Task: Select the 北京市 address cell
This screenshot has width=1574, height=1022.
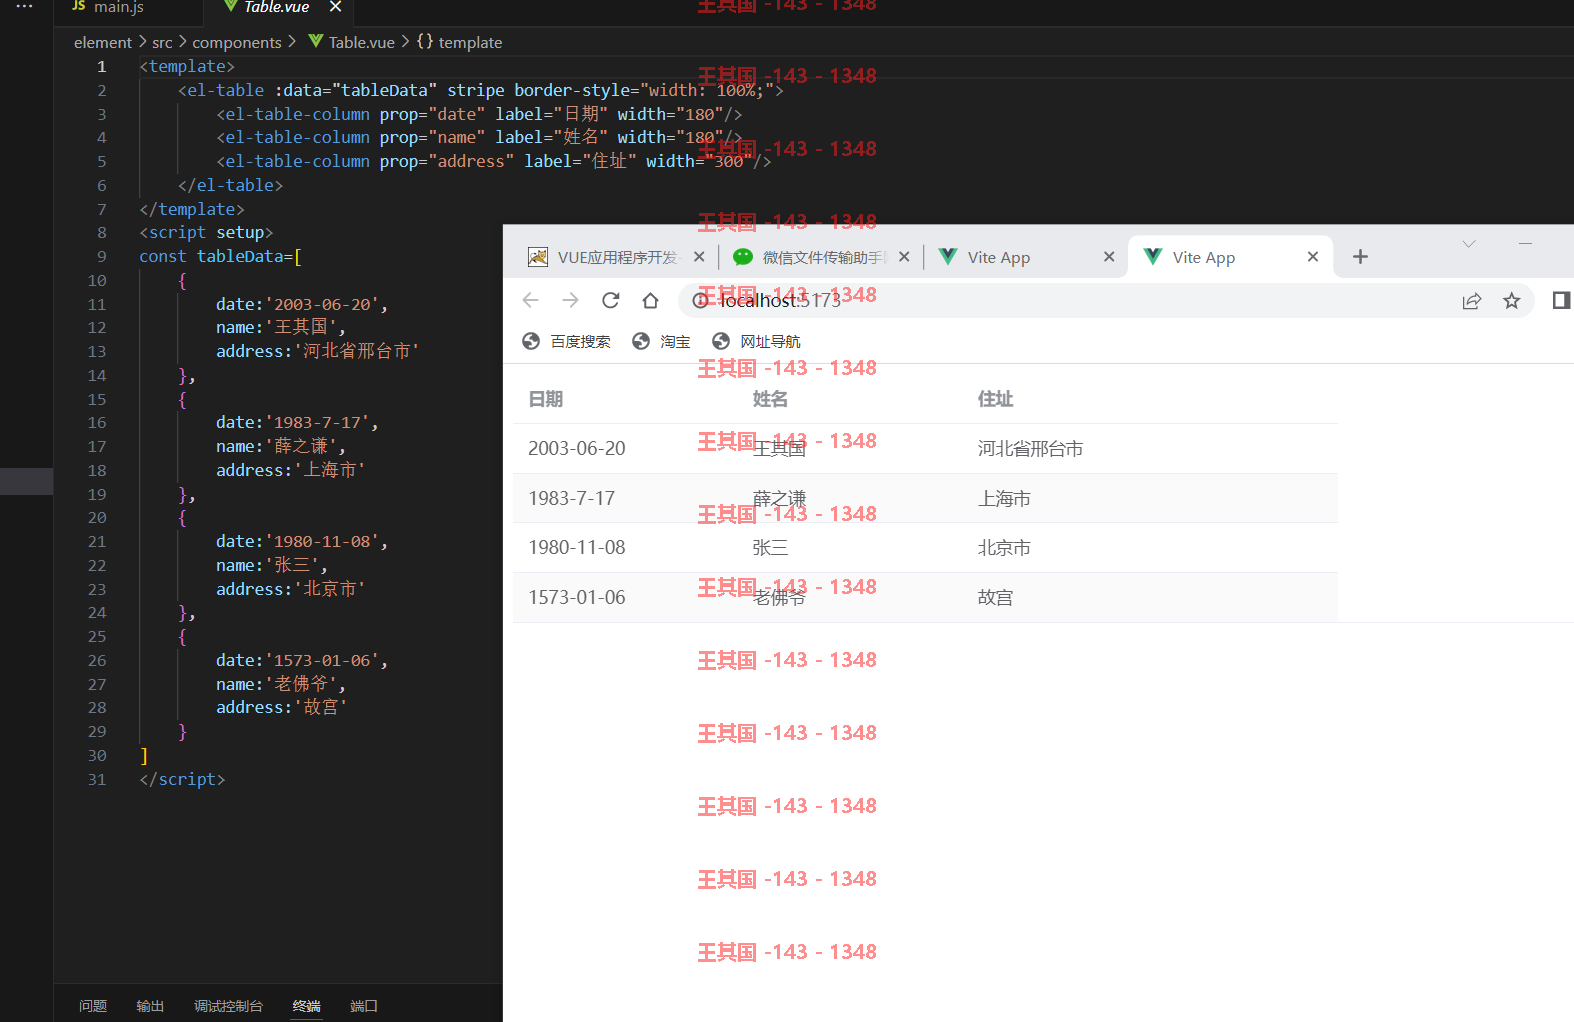Action: click(x=1005, y=548)
